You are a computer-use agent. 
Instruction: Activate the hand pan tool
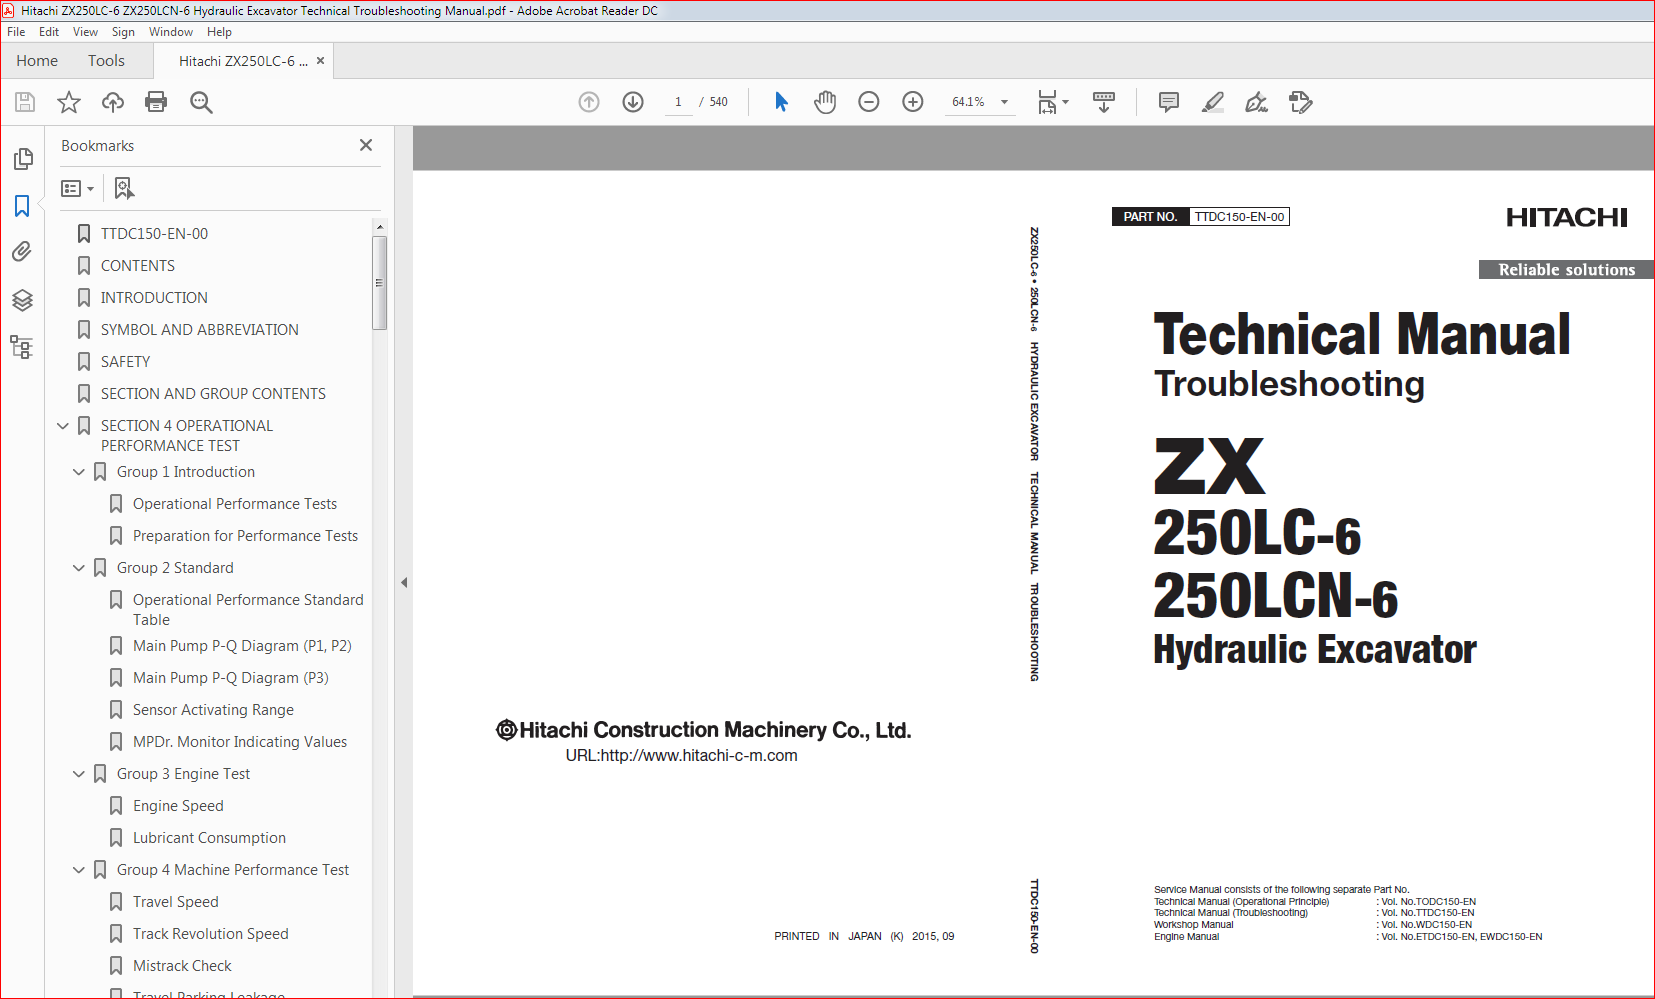tap(825, 102)
